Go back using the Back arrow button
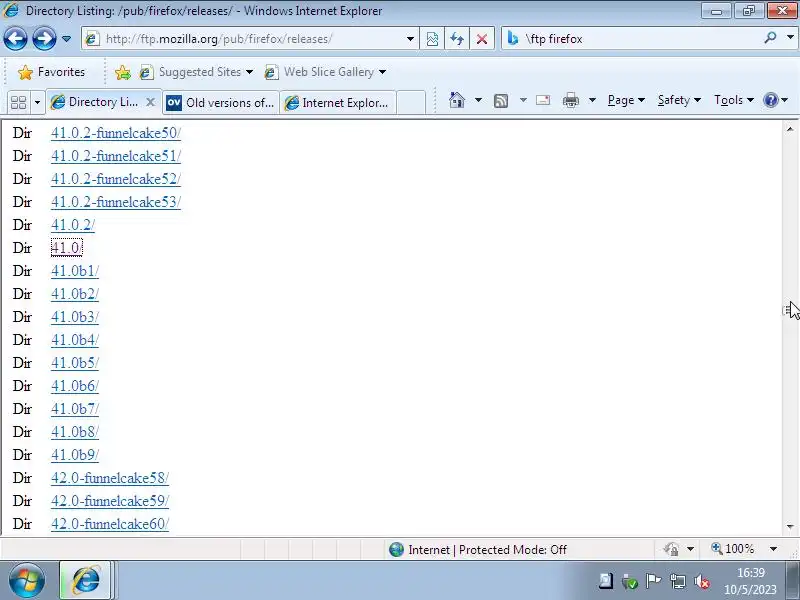 [15, 38]
